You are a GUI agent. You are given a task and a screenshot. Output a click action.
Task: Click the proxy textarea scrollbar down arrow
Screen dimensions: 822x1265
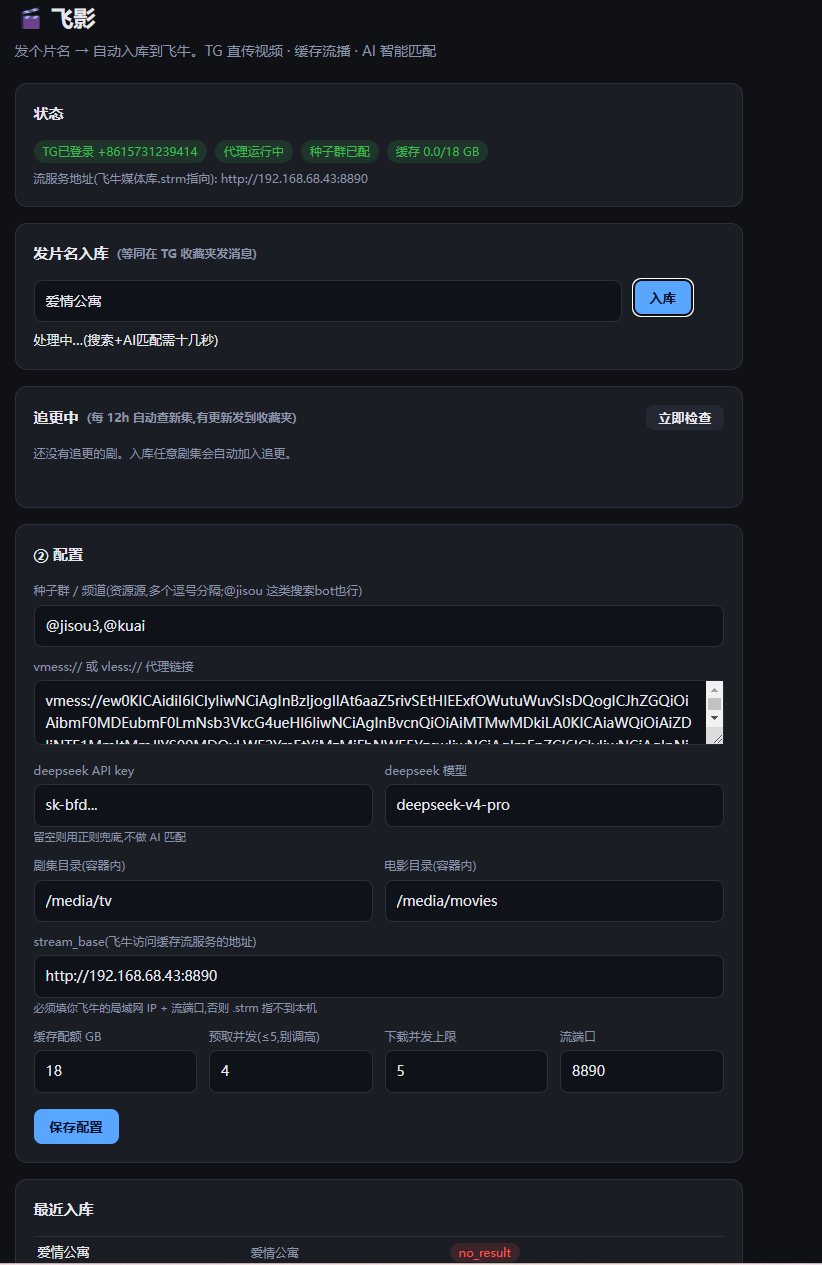tap(715, 718)
